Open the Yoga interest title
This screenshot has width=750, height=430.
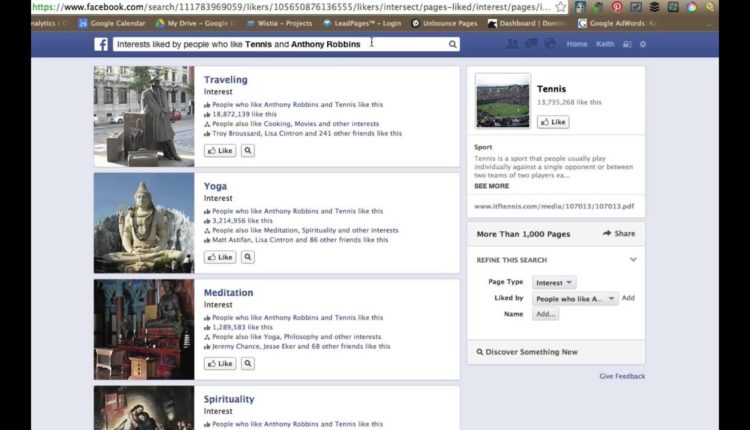pyautogui.click(x=215, y=187)
